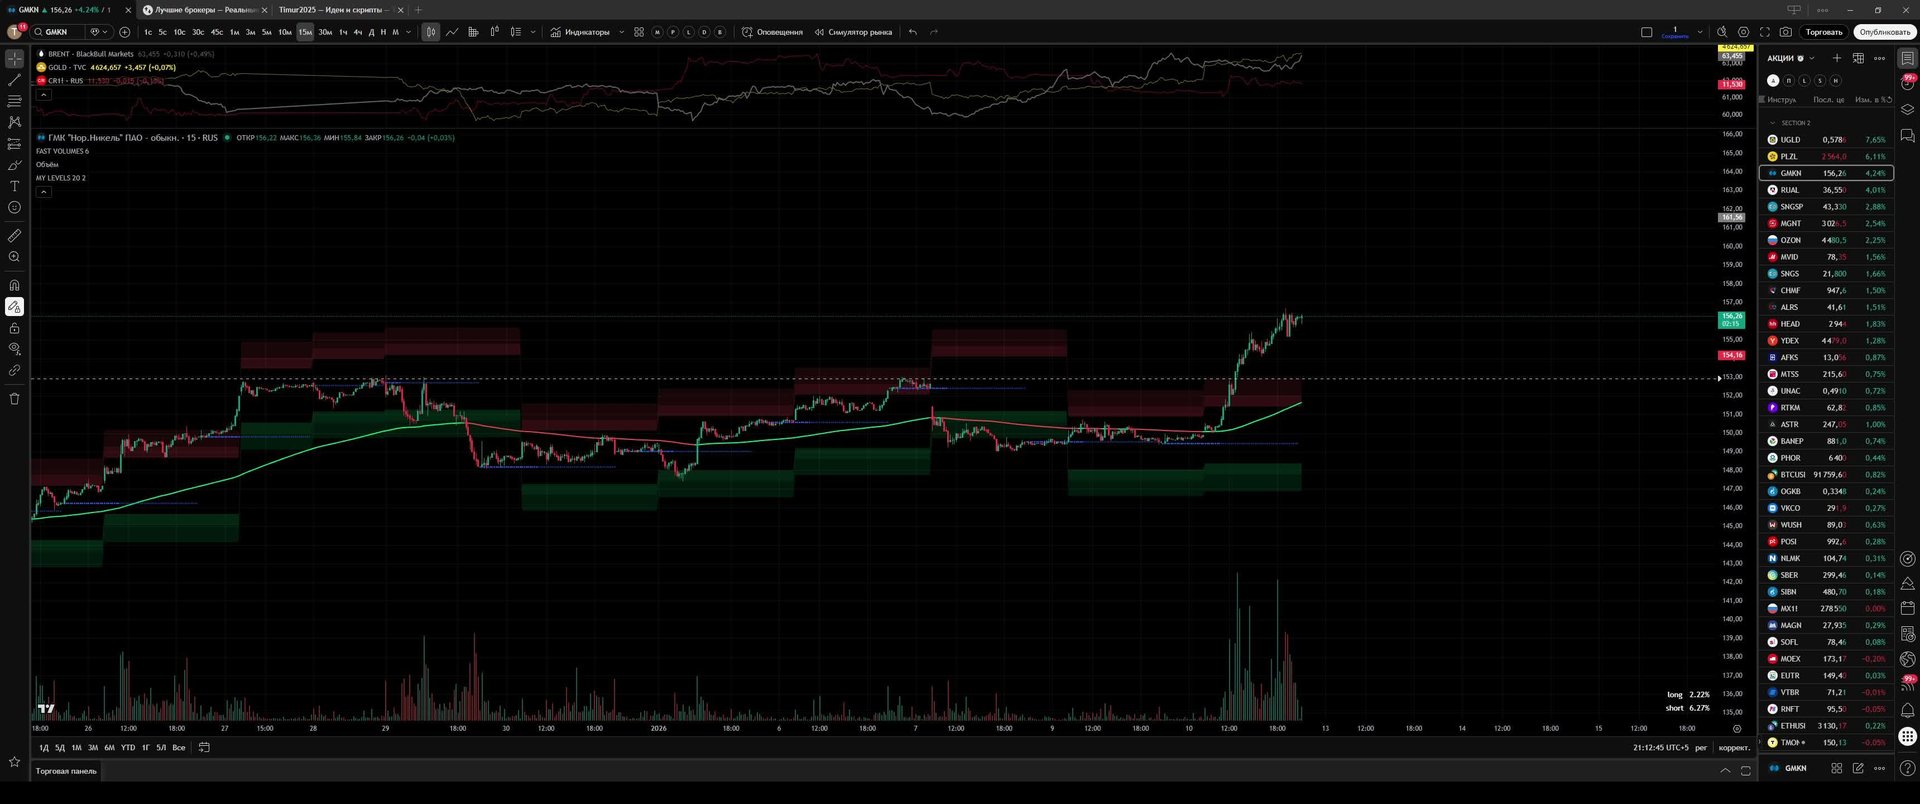The width and height of the screenshot is (1920, 804).
Task: Open a new tab with plus
Action: [x=418, y=10]
